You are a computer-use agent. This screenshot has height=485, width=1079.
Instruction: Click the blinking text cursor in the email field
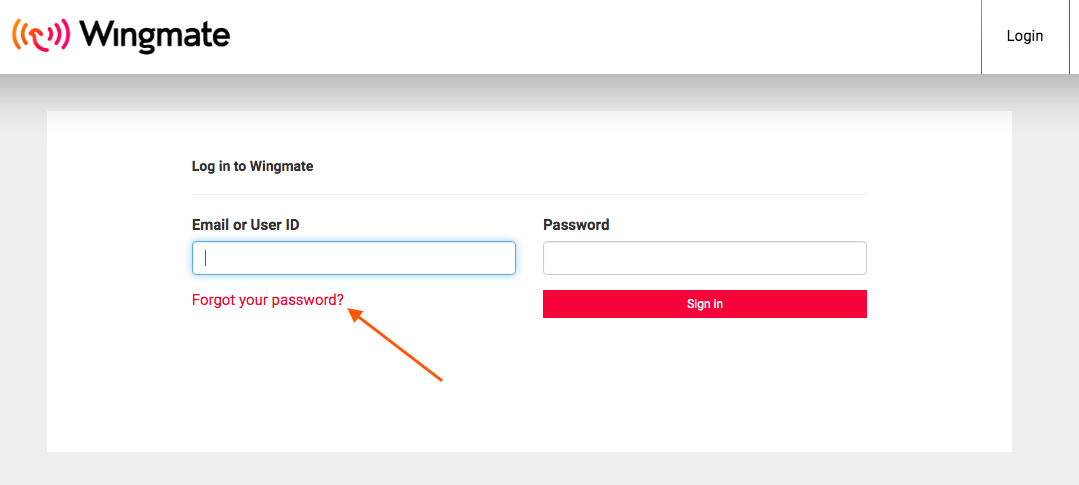206,258
